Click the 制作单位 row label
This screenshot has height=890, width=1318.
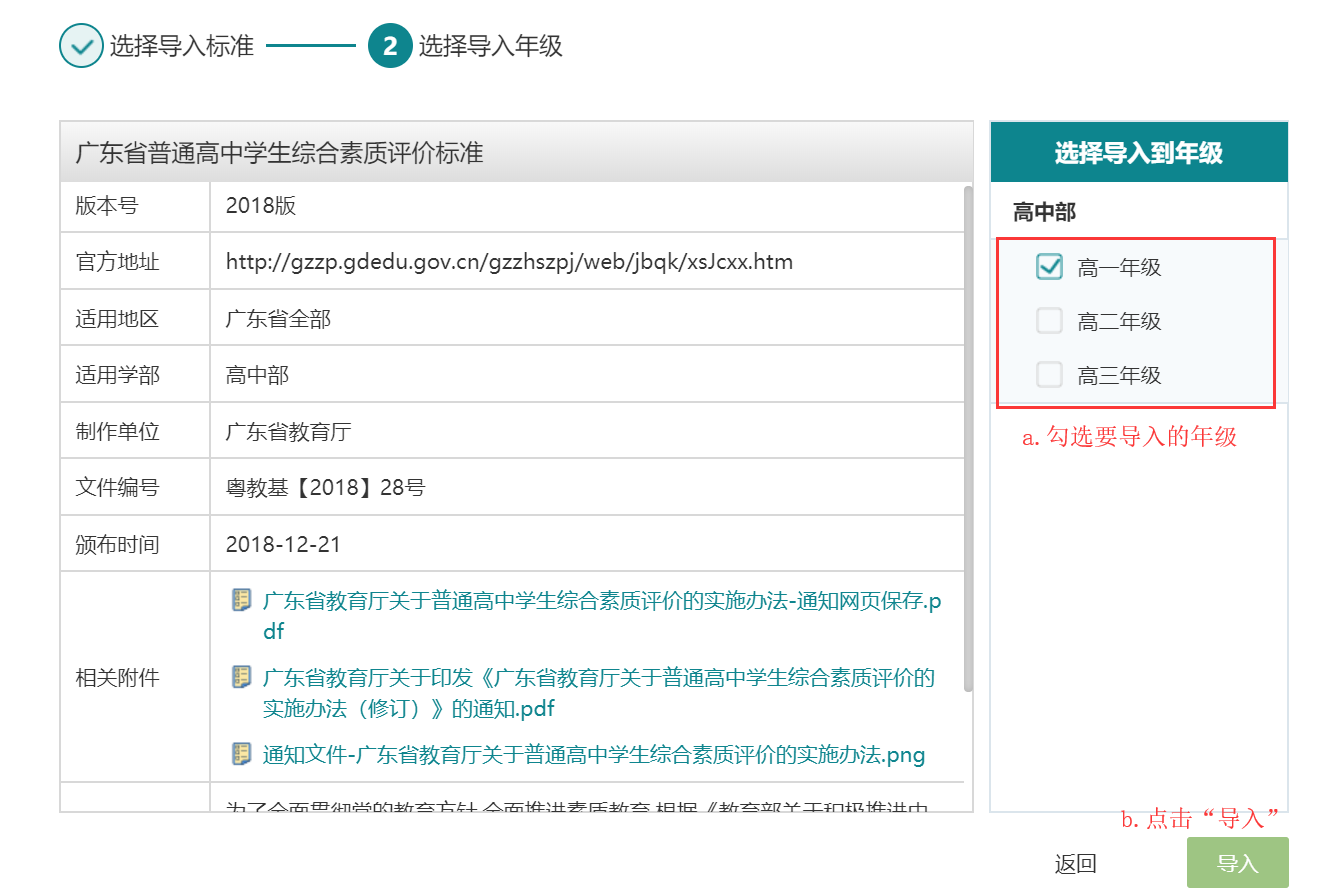(x=118, y=432)
